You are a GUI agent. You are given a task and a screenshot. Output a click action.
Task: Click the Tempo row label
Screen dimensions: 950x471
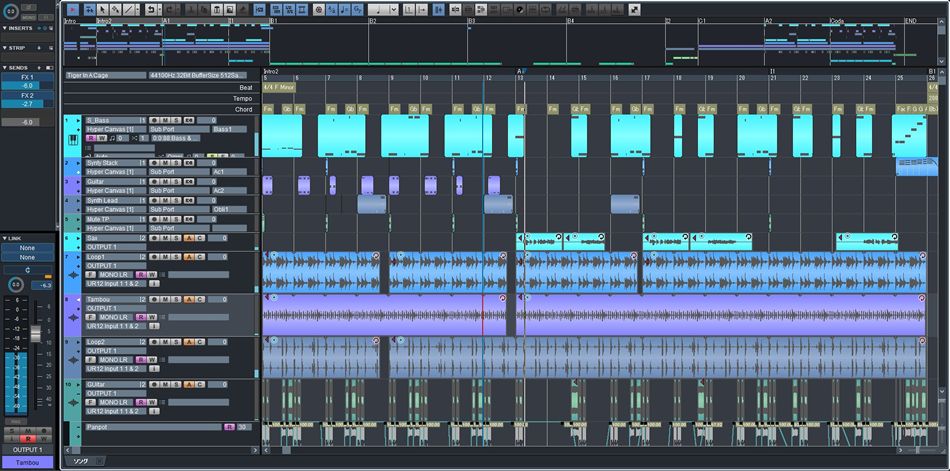(x=242, y=98)
